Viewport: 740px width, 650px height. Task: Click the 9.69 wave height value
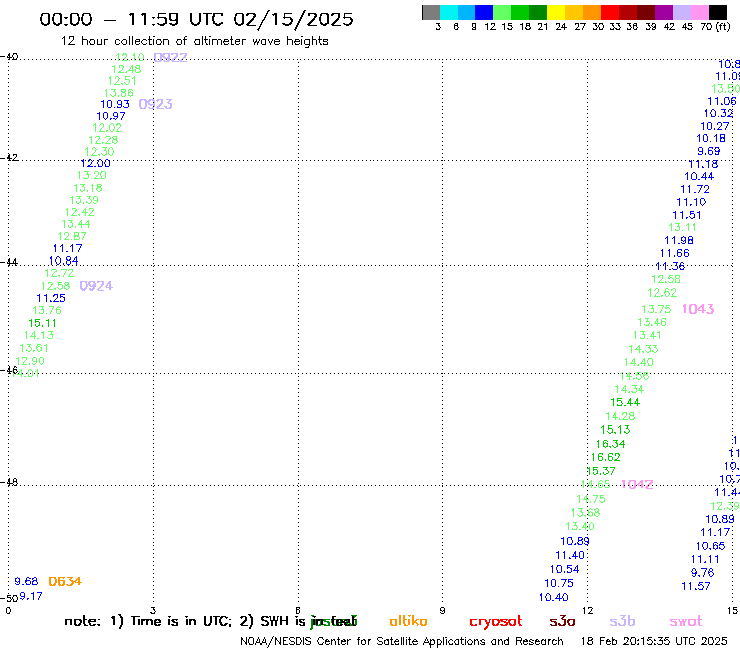point(708,151)
